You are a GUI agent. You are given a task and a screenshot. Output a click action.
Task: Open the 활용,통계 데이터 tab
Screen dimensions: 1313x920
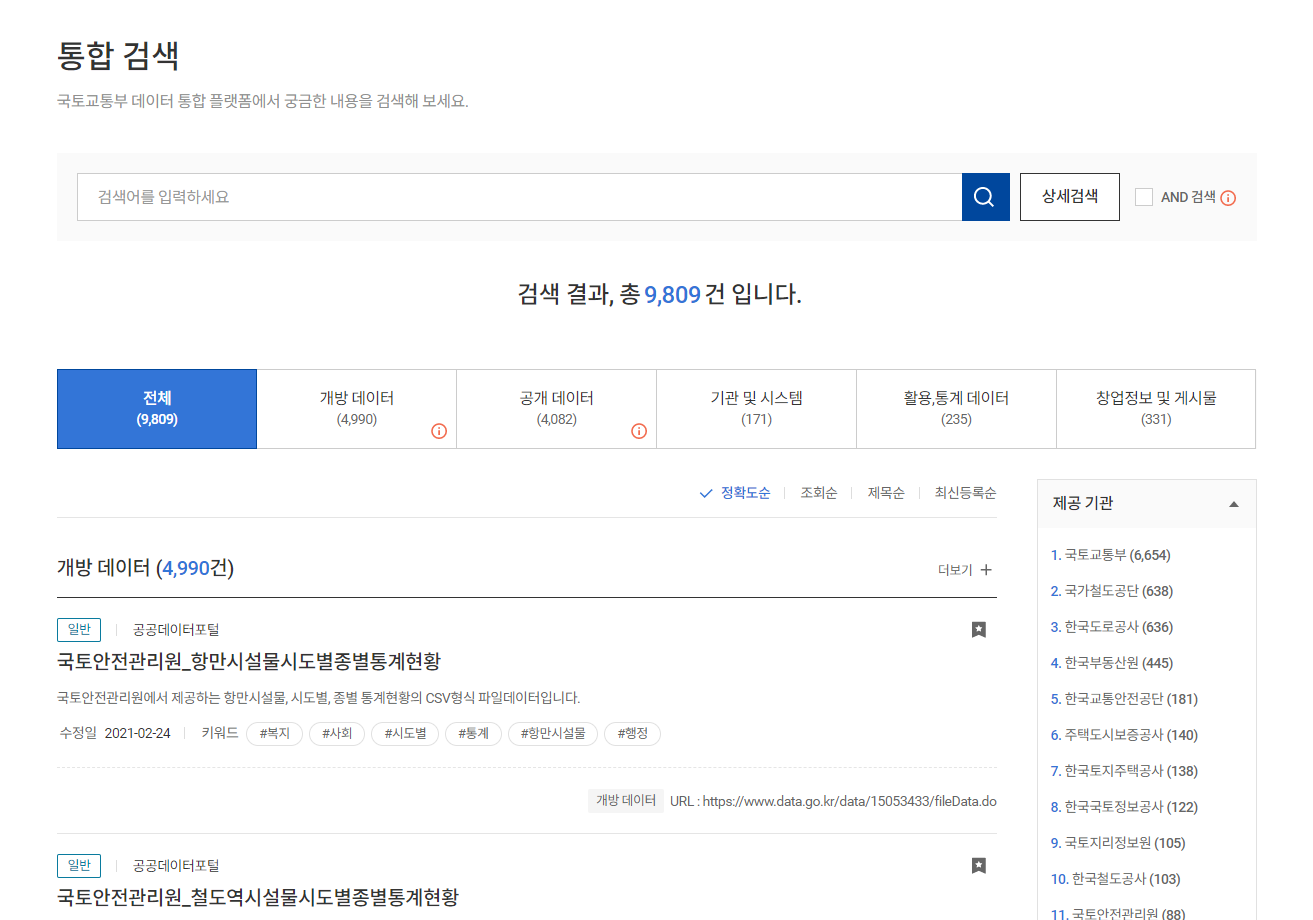pyautogui.click(x=956, y=408)
